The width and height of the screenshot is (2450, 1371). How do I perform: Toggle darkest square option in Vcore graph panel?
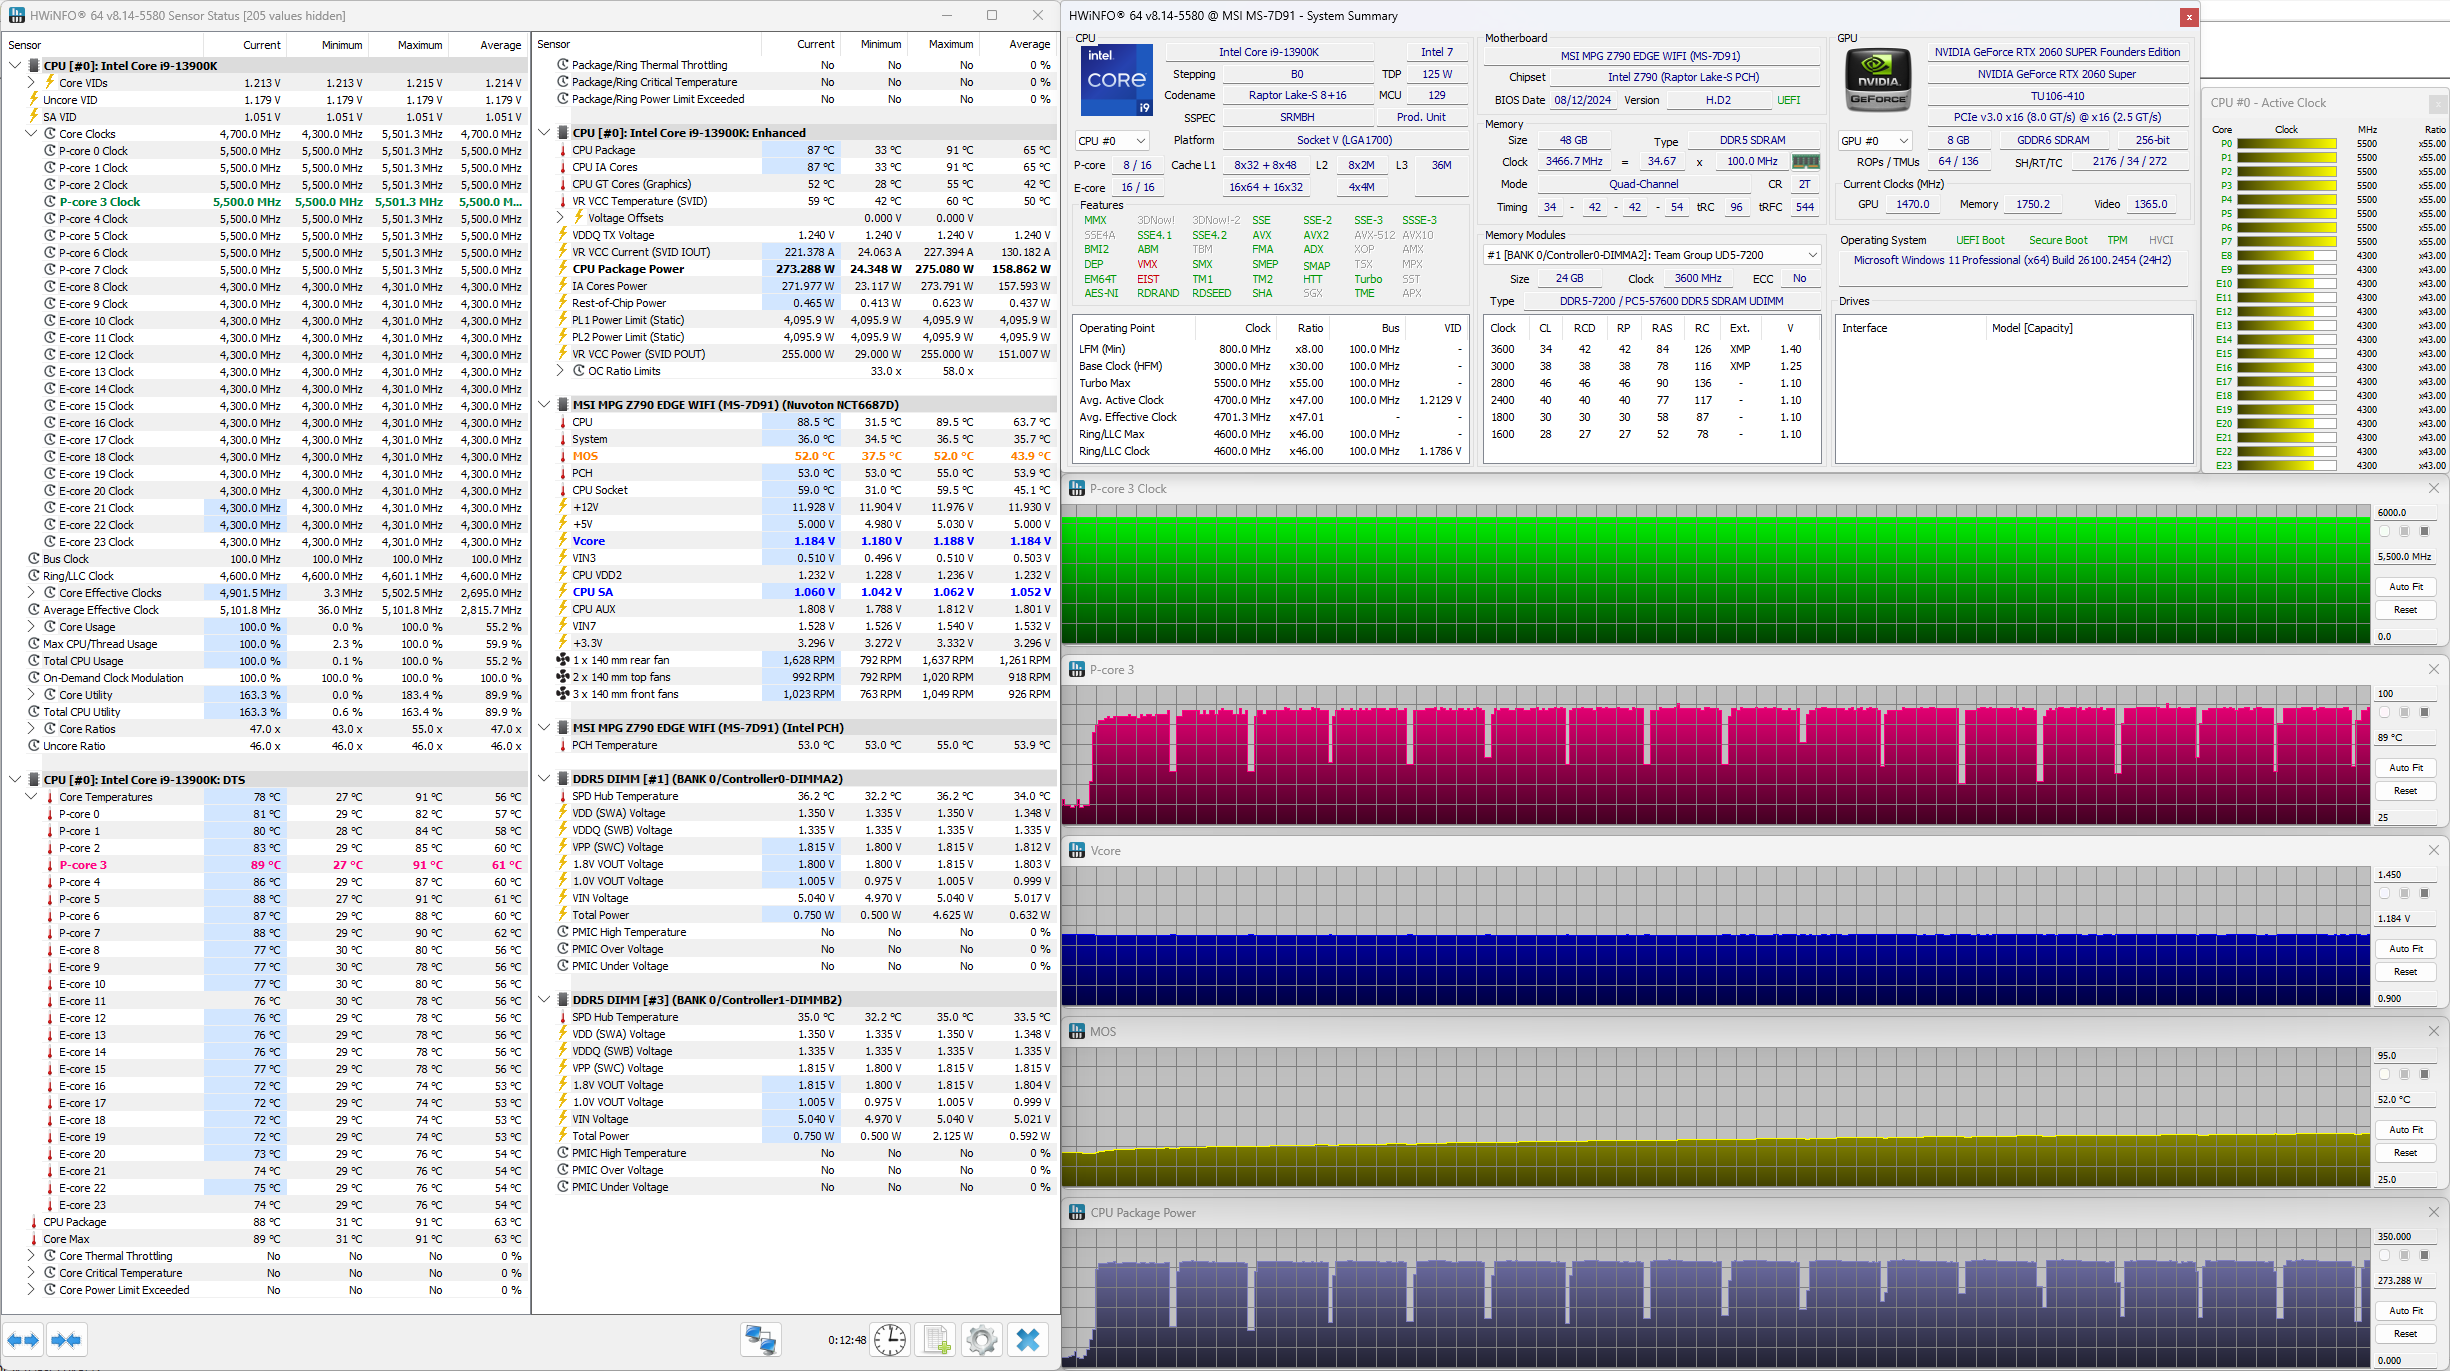(2424, 894)
